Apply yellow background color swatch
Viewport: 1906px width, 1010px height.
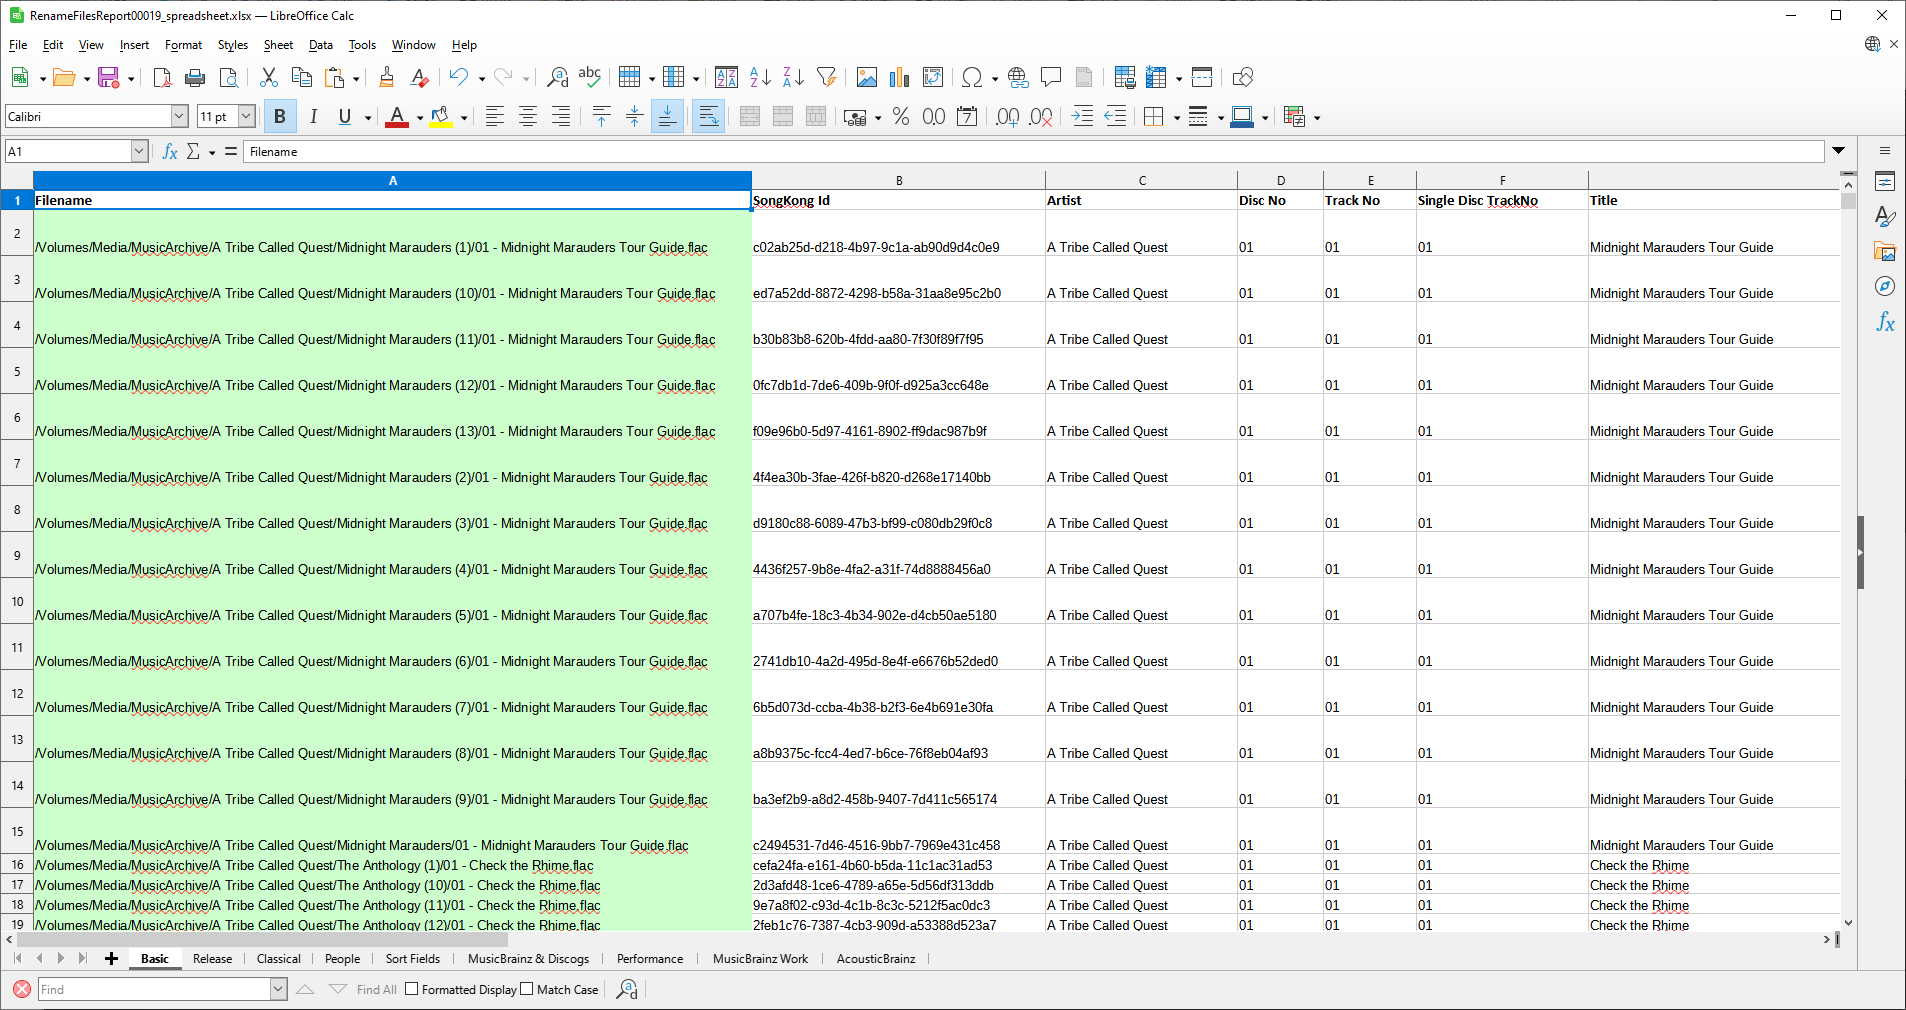441,117
